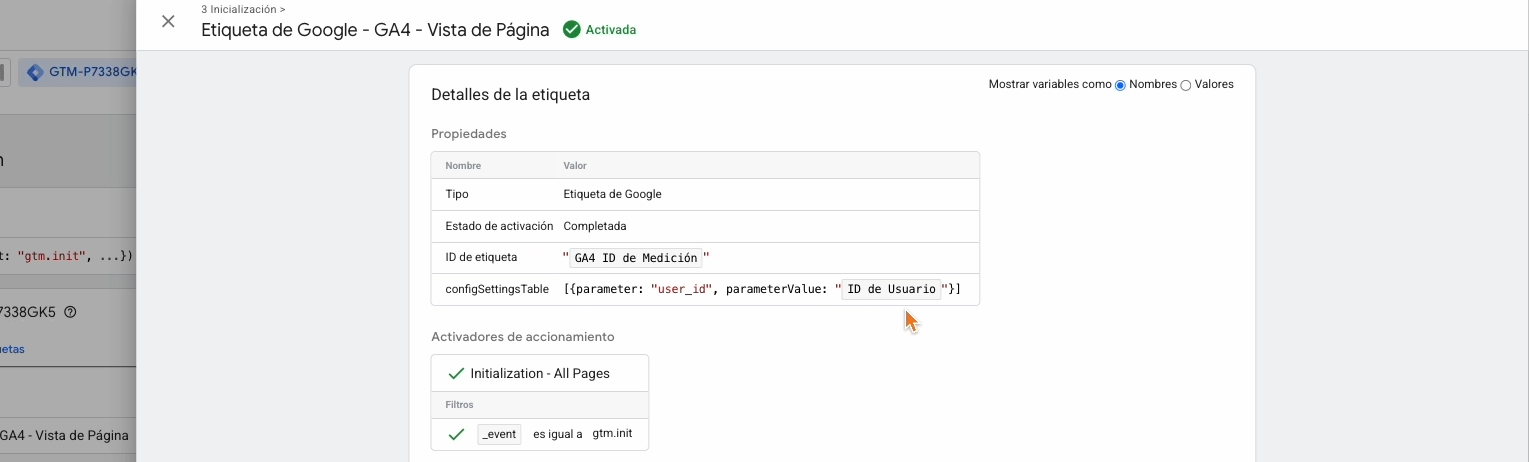Click the green Activada checkmark icon
Screen dimensions: 1529x462
click(x=572, y=30)
